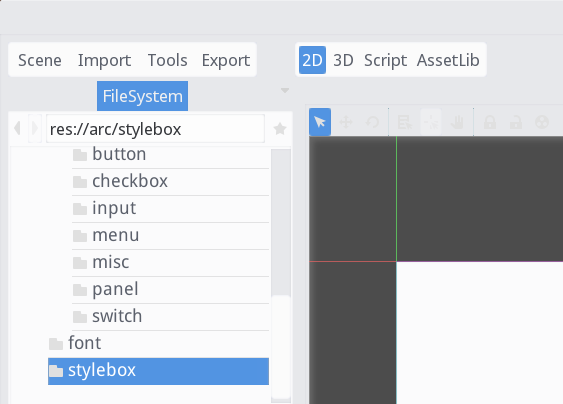This screenshot has height=404, width=563.
Task: Open the Script editor view
Action: [385, 60]
